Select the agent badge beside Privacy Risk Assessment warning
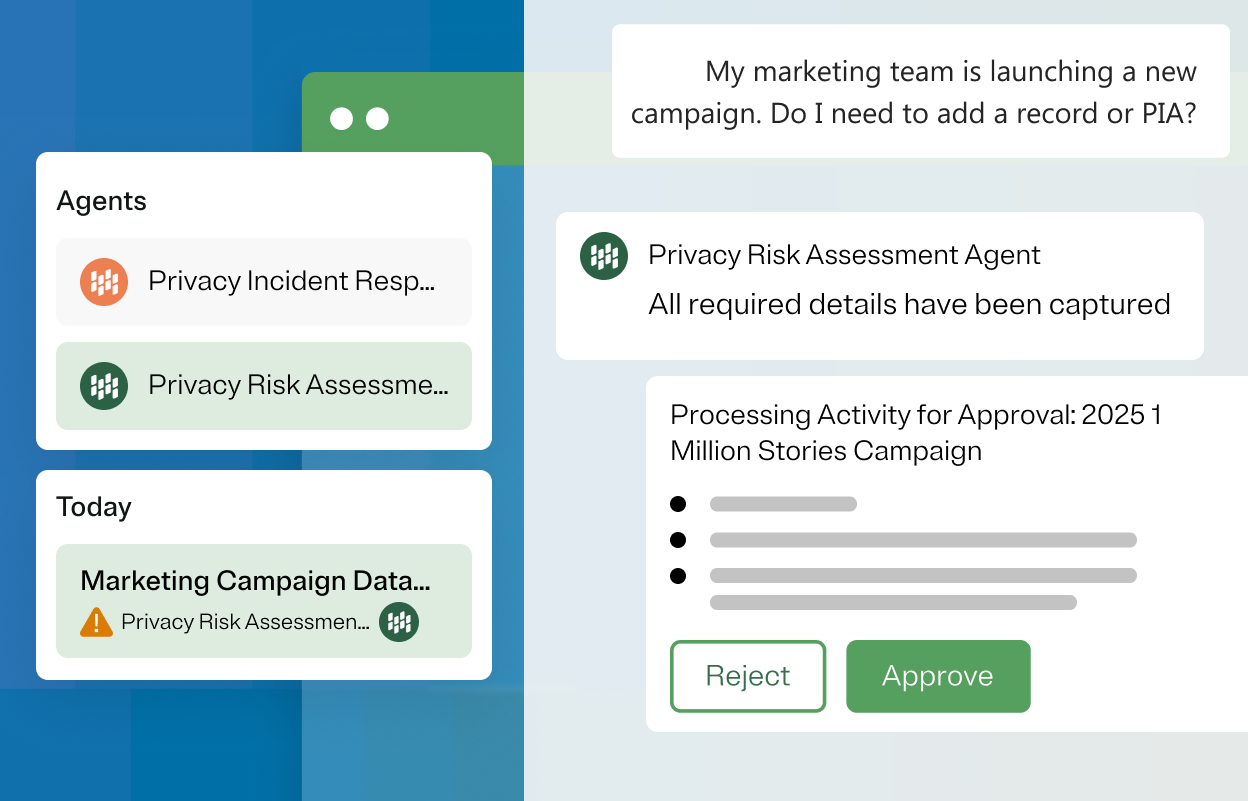Image resolution: width=1248 pixels, height=801 pixels. (399, 621)
